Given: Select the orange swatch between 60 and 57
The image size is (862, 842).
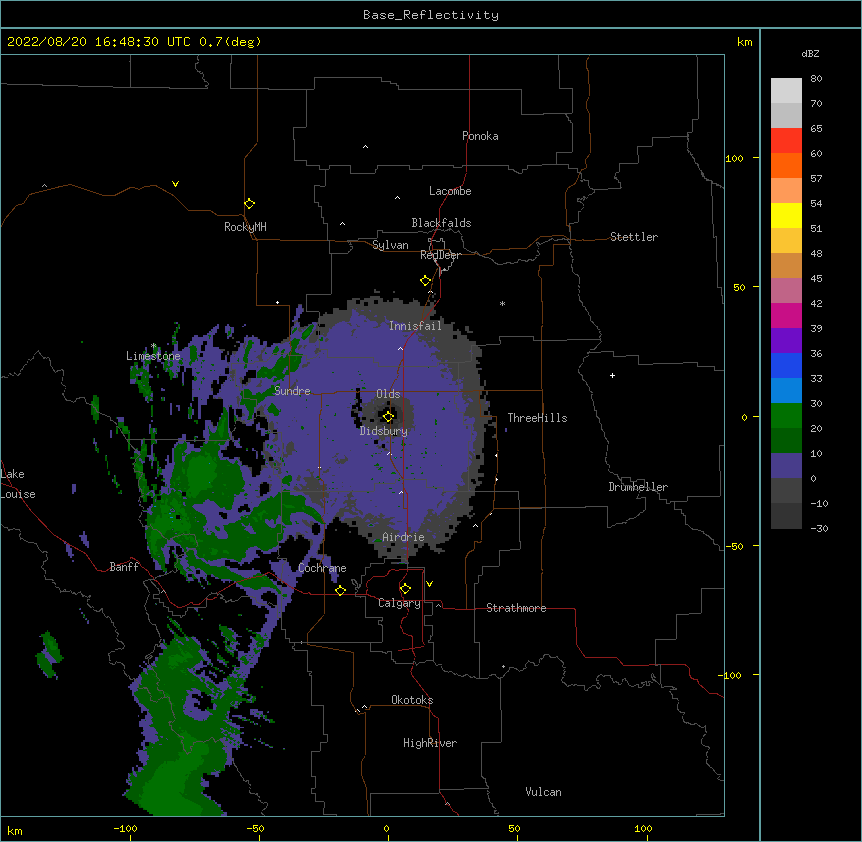Looking at the screenshot, I should pyautogui.click(x=786, y=166).
